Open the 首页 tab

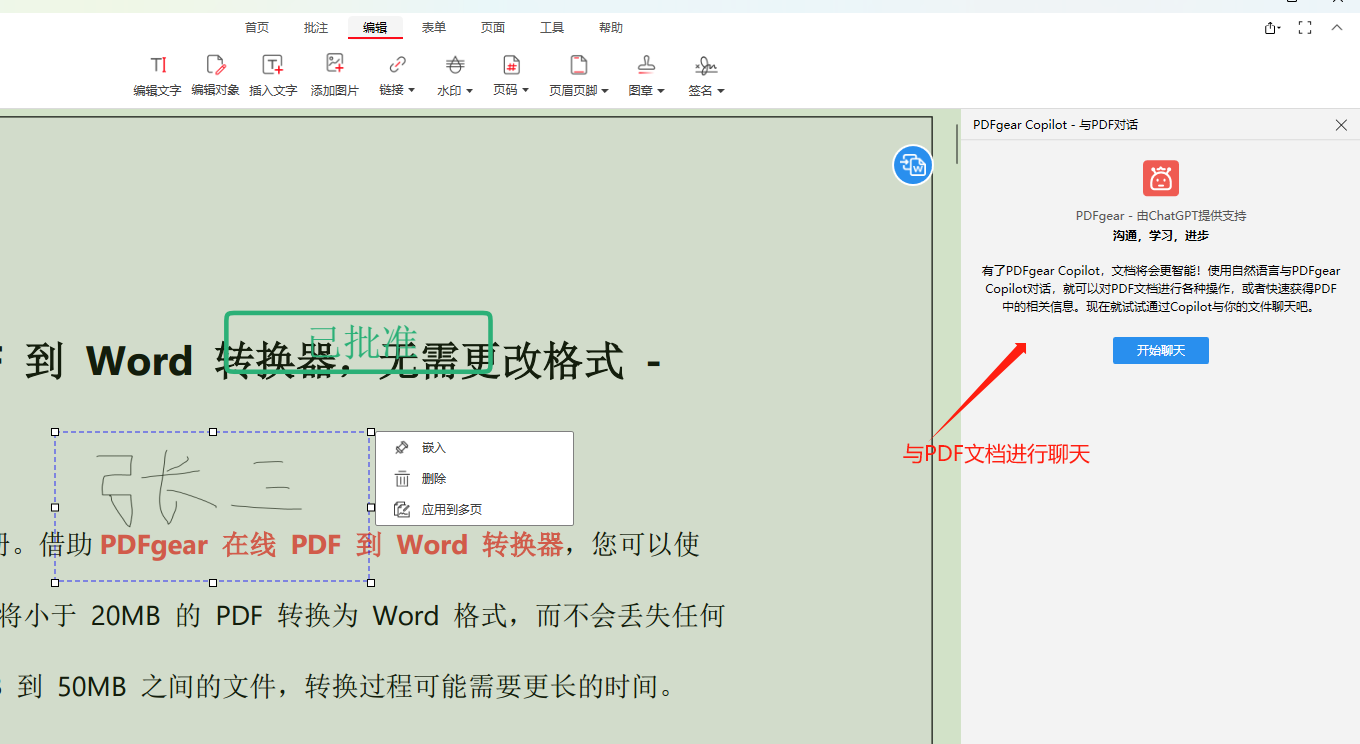[x=257, y=28]
